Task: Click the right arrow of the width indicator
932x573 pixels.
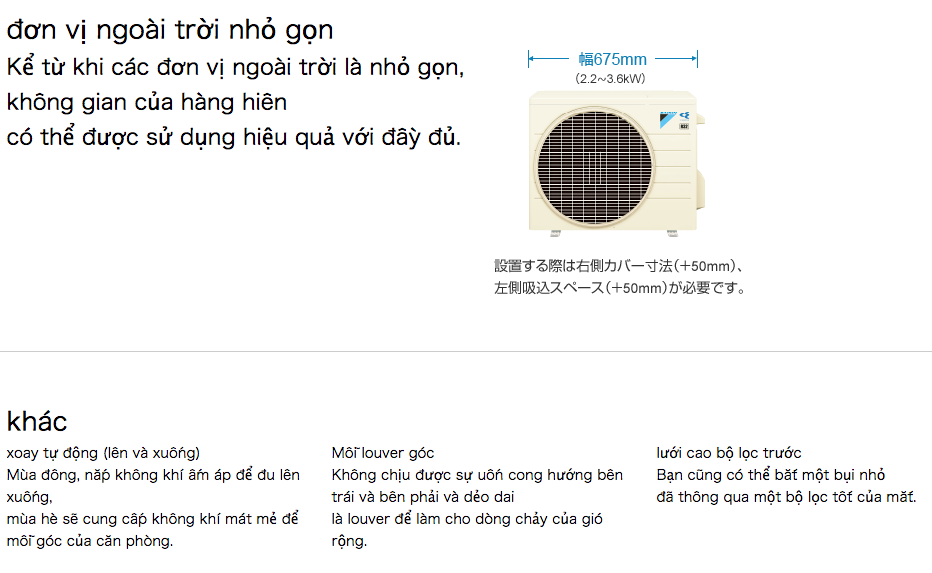Action: pos(676,58)
